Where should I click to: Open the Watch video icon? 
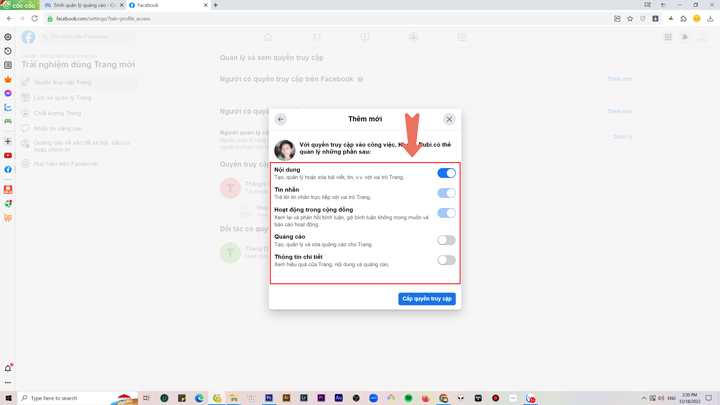click(365, 37)
